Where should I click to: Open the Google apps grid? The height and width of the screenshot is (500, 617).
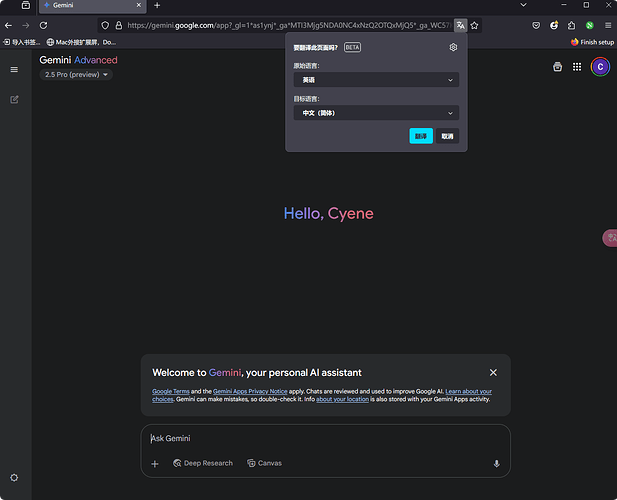point(577,67)
